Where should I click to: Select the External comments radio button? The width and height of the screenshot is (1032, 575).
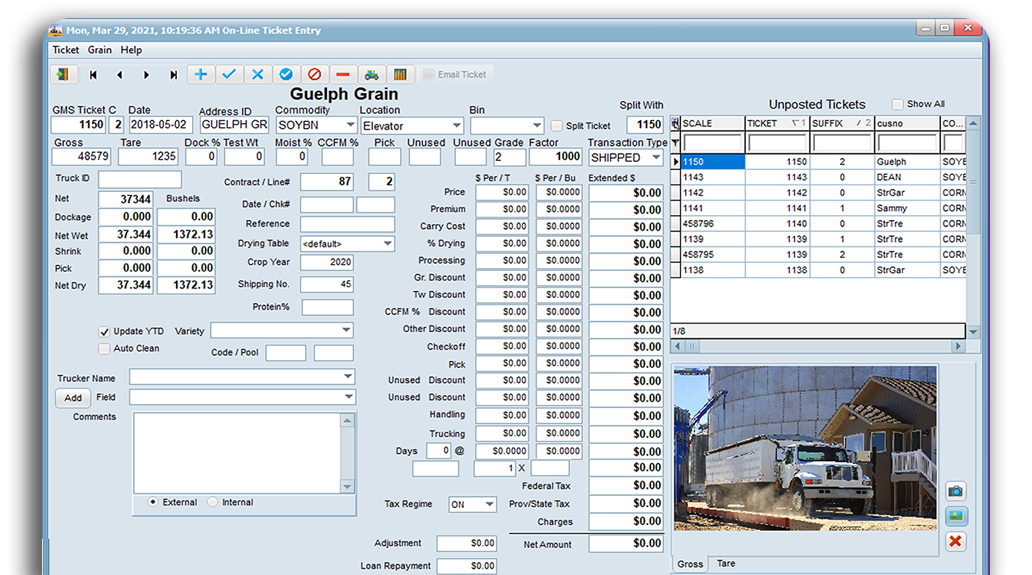pos(153,502)
